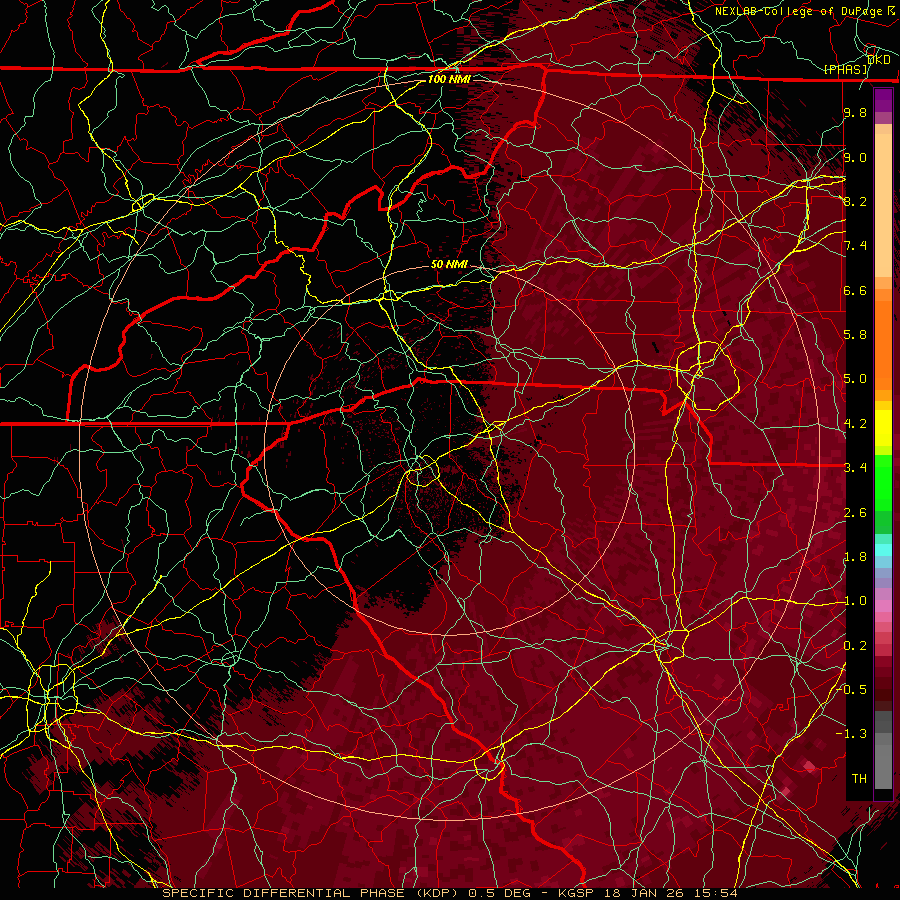Click the 1.0 value on the color scale
The height and width of the screenshot is (900, 900).
pyautogui.click(x=855, y=601)
